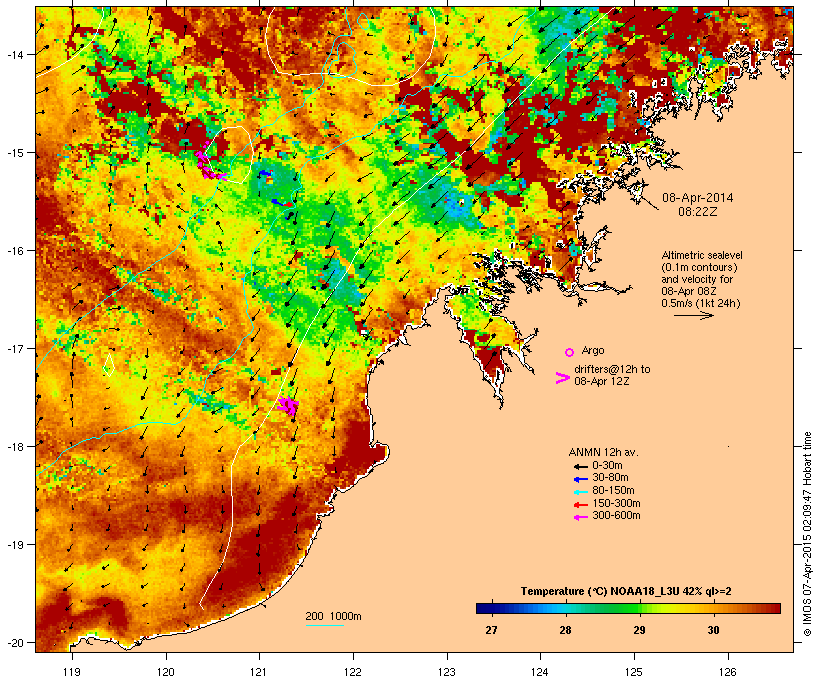
Task: Click the '80-150m' depth label
Action: pyautogui.click(x=613, y=491)
